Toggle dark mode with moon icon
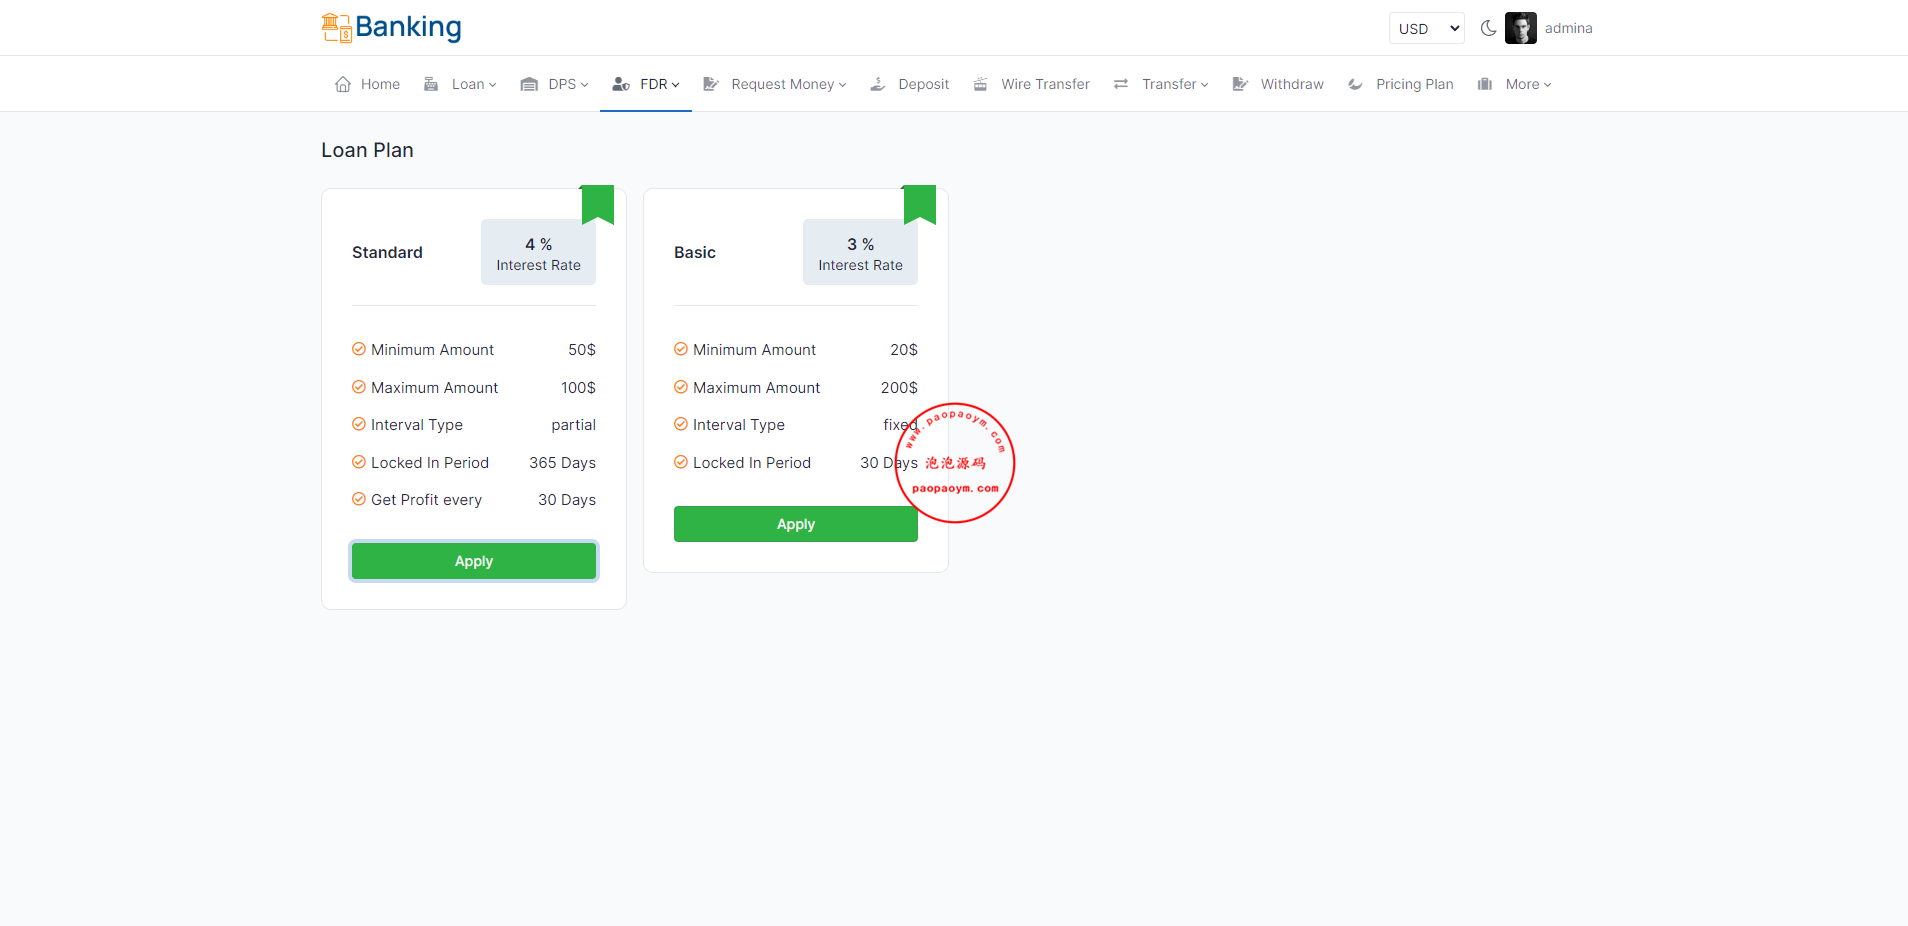 coord(1488,28)
